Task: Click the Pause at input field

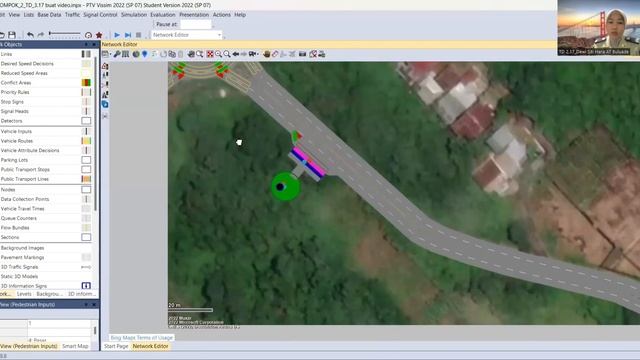Action: [196, 24]
